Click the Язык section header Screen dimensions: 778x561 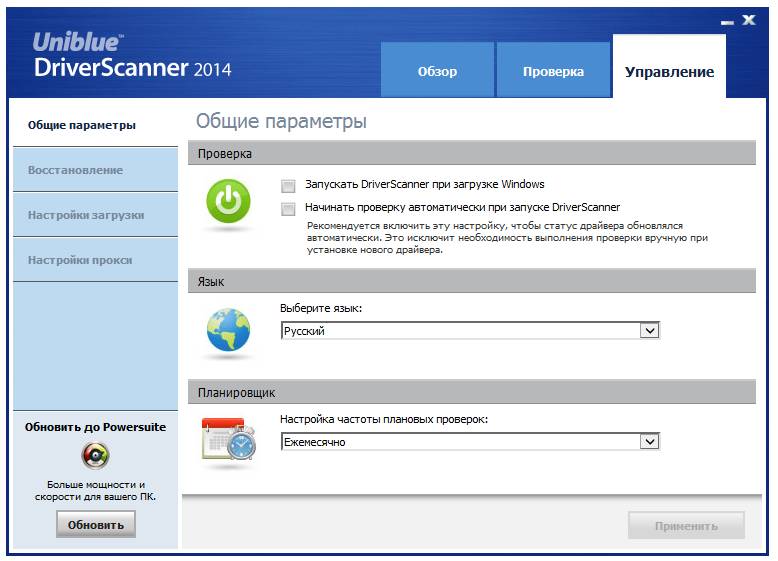tap(472, 281)
